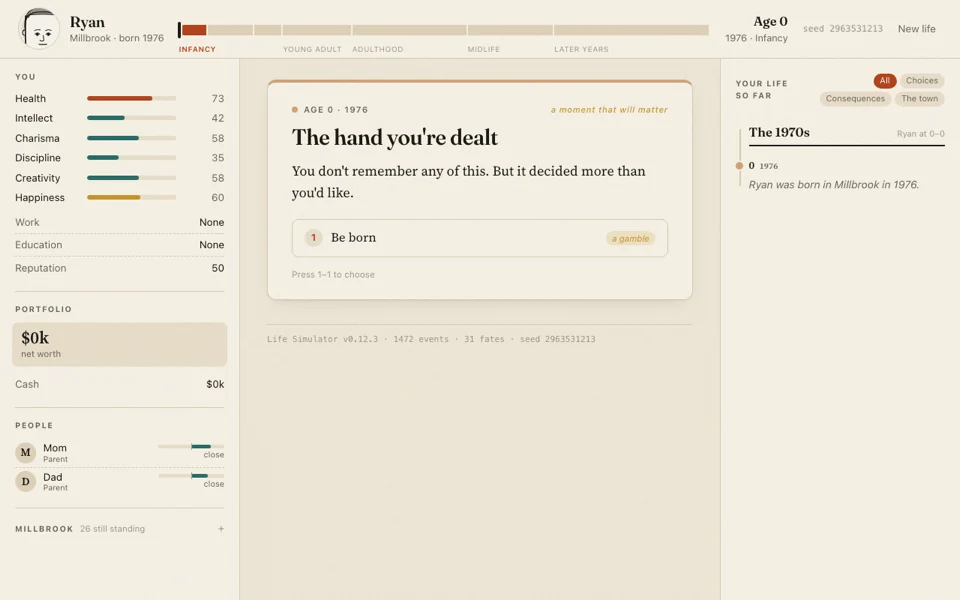Screen dimensions: 960x600
Task: Click the Midlife timeline segment label
Action: click(483, 49)
